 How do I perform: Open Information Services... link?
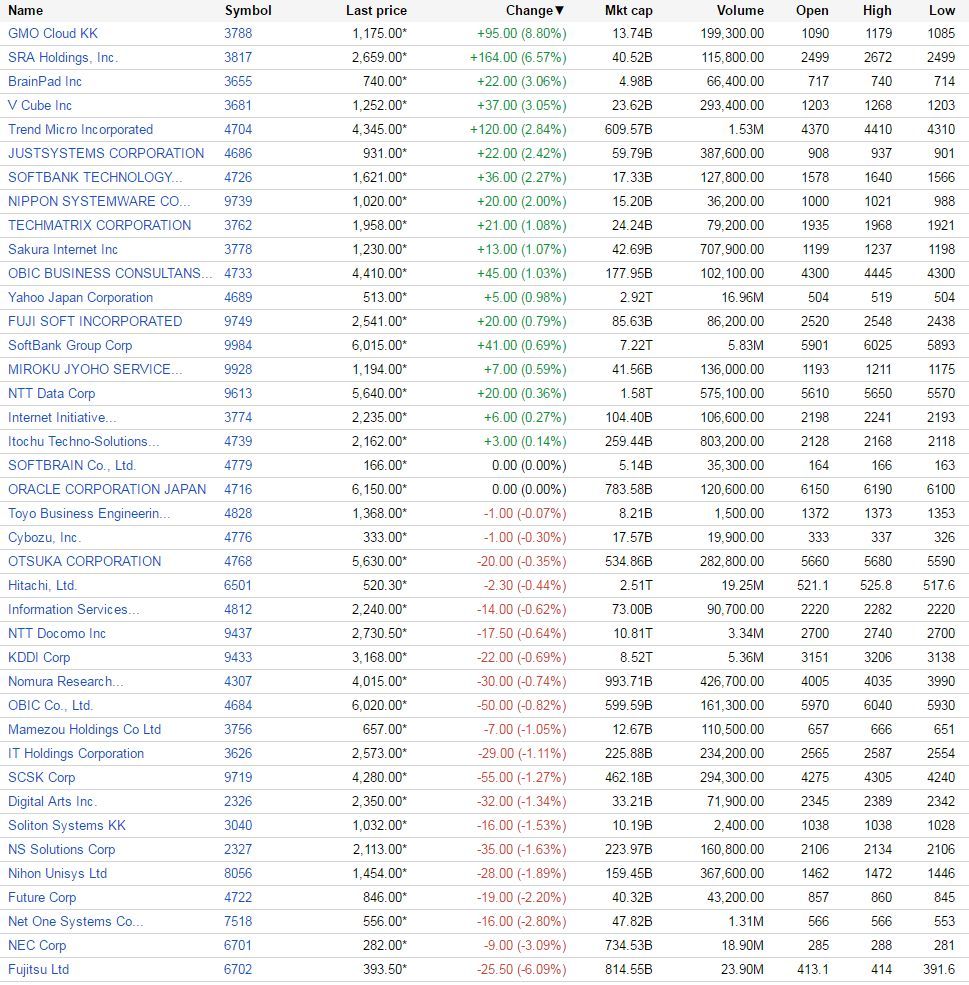pos(74,609)
